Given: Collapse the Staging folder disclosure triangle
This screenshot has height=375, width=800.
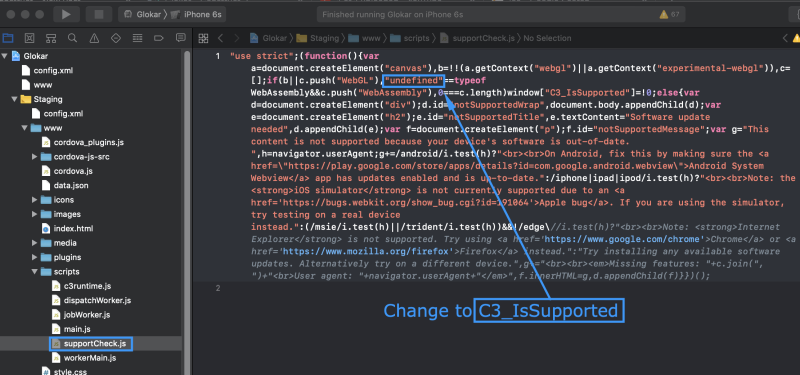Looking at the screenshot, I should coord(14,99).
